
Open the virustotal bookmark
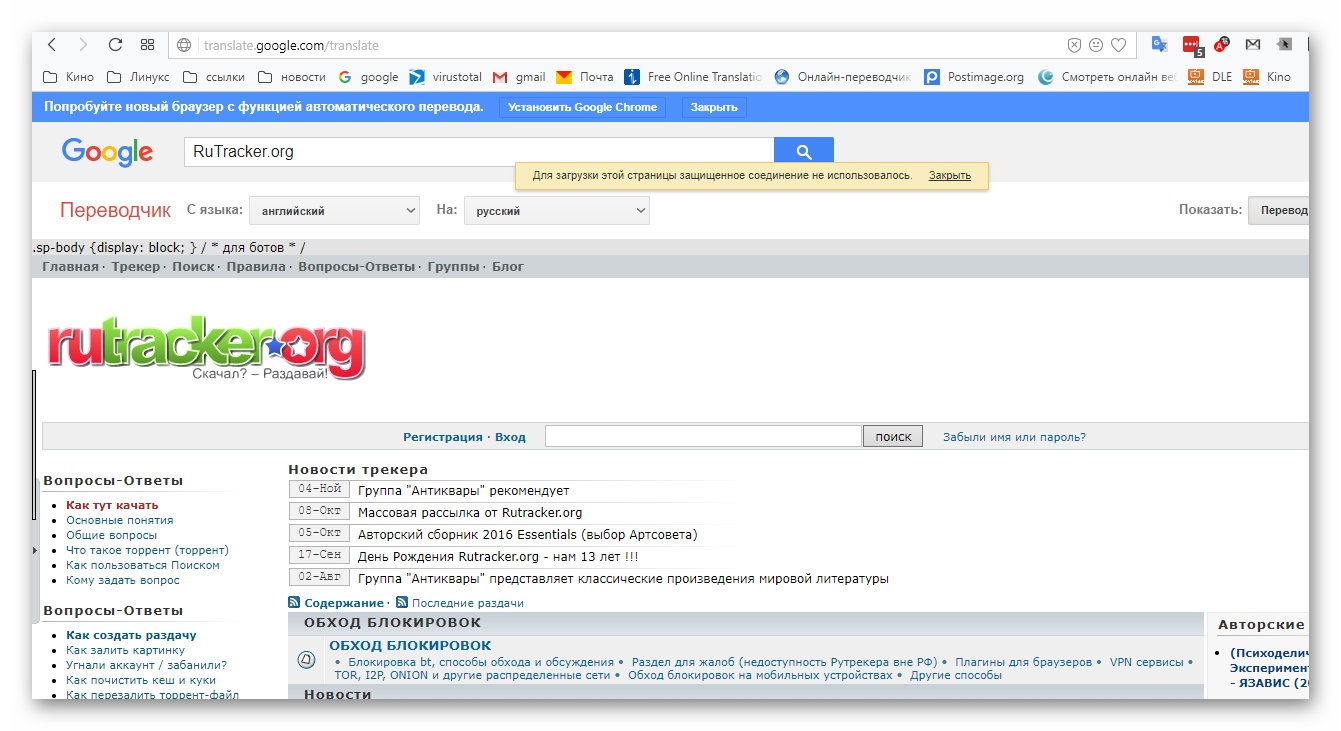pos(445,77)
